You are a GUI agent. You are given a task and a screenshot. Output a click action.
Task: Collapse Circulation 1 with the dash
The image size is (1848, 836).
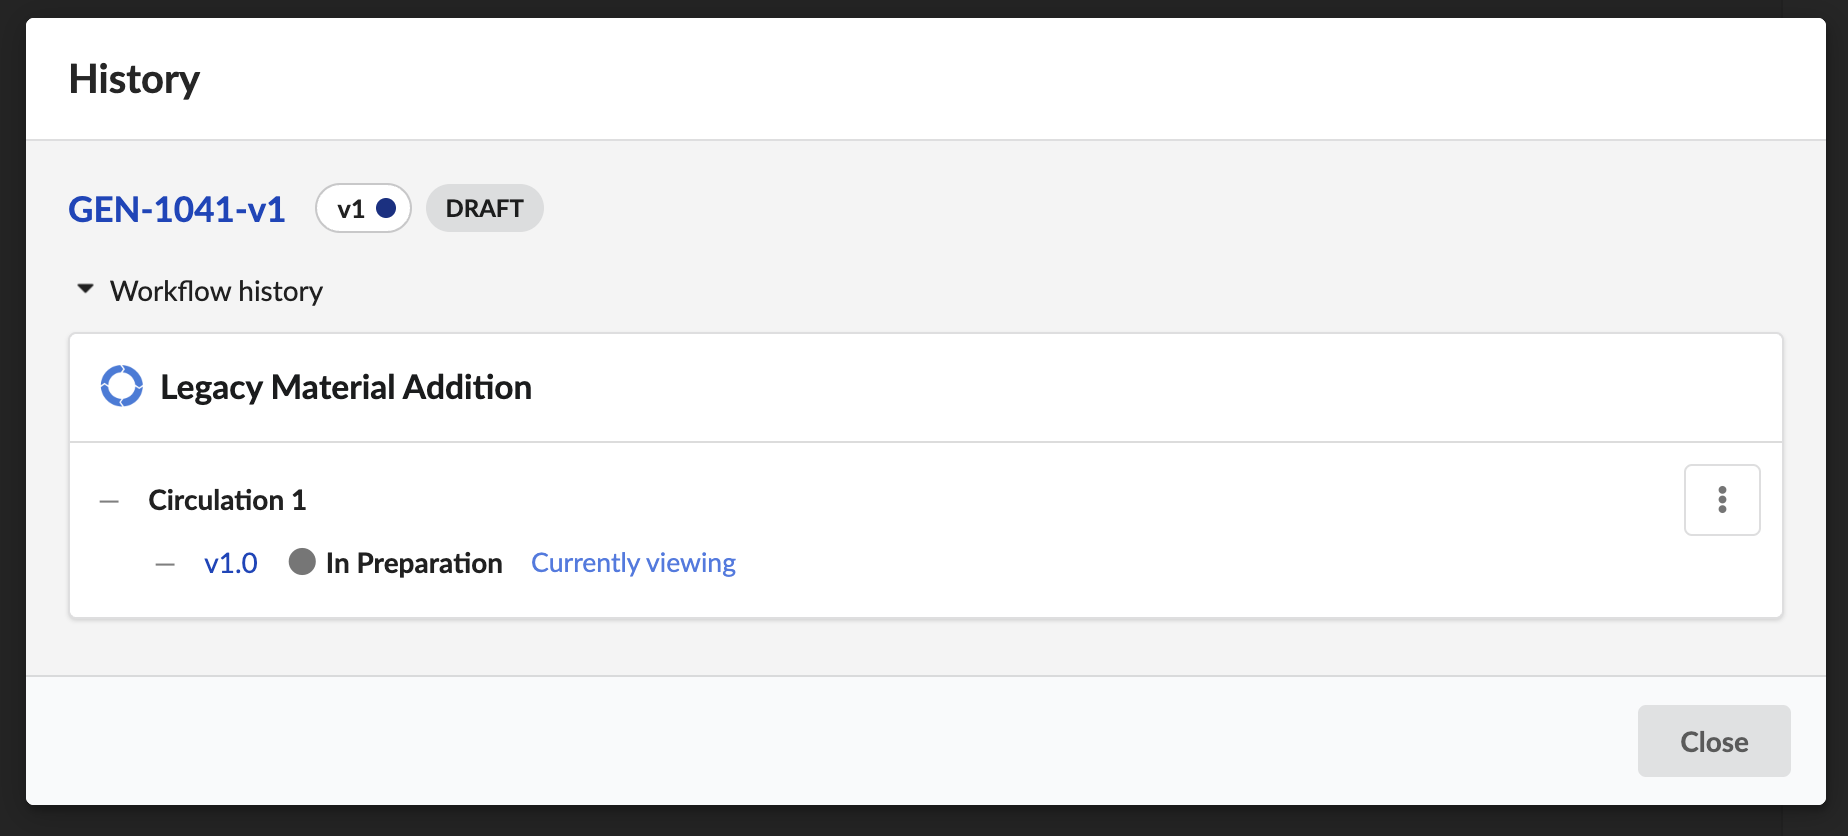(x=110, y=501)
